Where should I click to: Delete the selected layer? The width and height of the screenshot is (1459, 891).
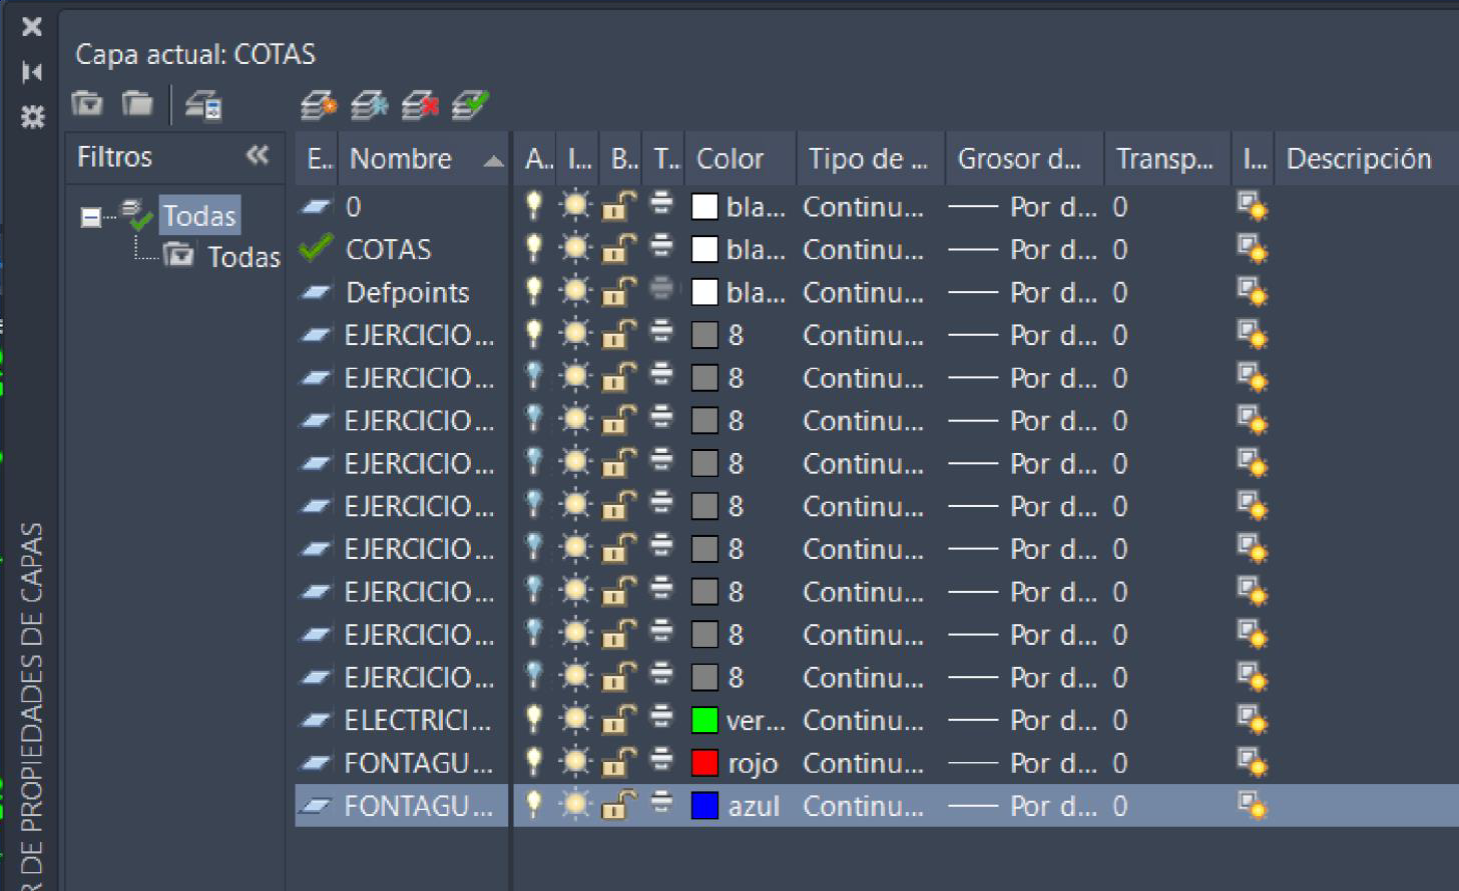[x=420, y=105]
